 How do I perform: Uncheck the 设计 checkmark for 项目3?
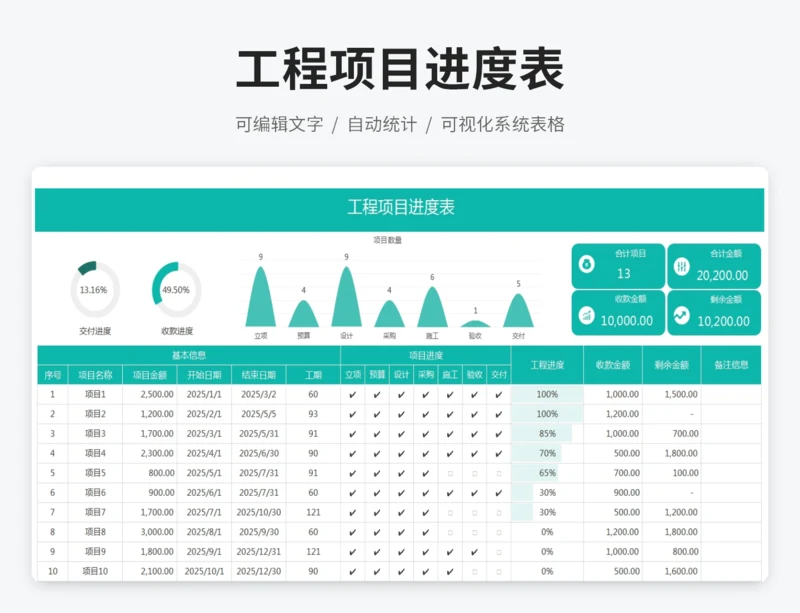point(402,434)
